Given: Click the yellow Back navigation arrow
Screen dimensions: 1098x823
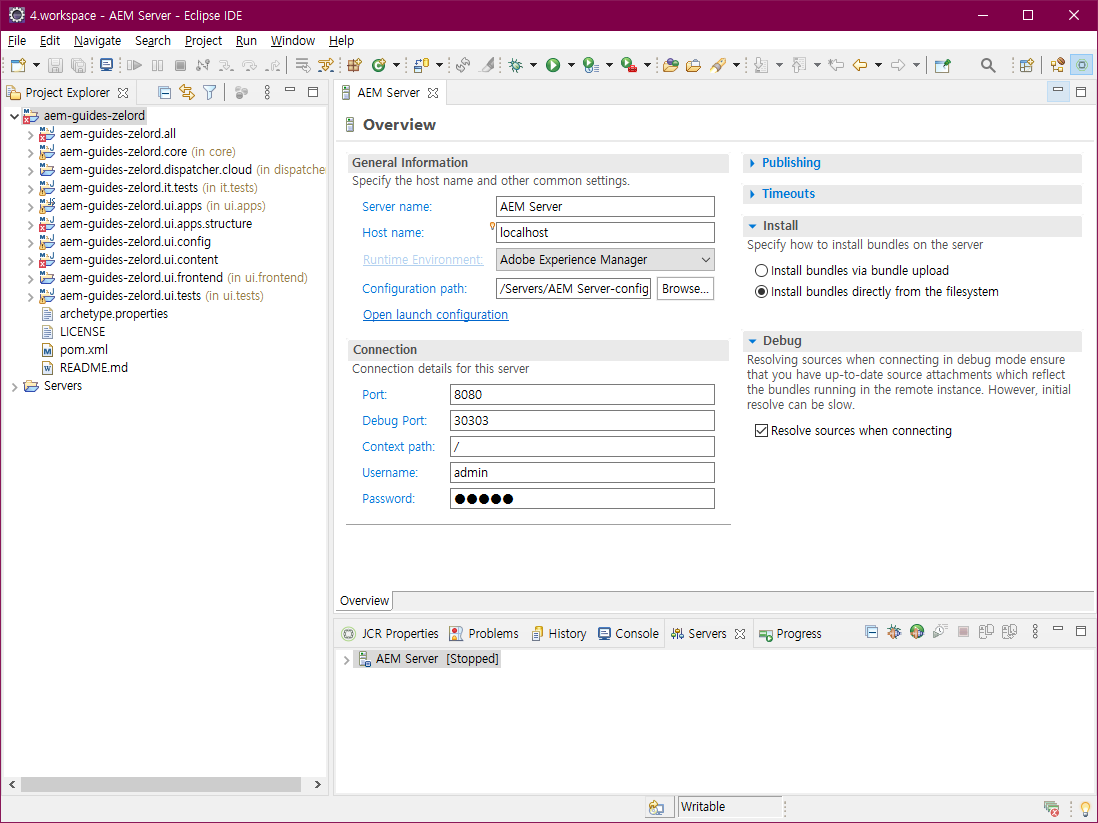Looking at the screenshot, I should 860,65.
